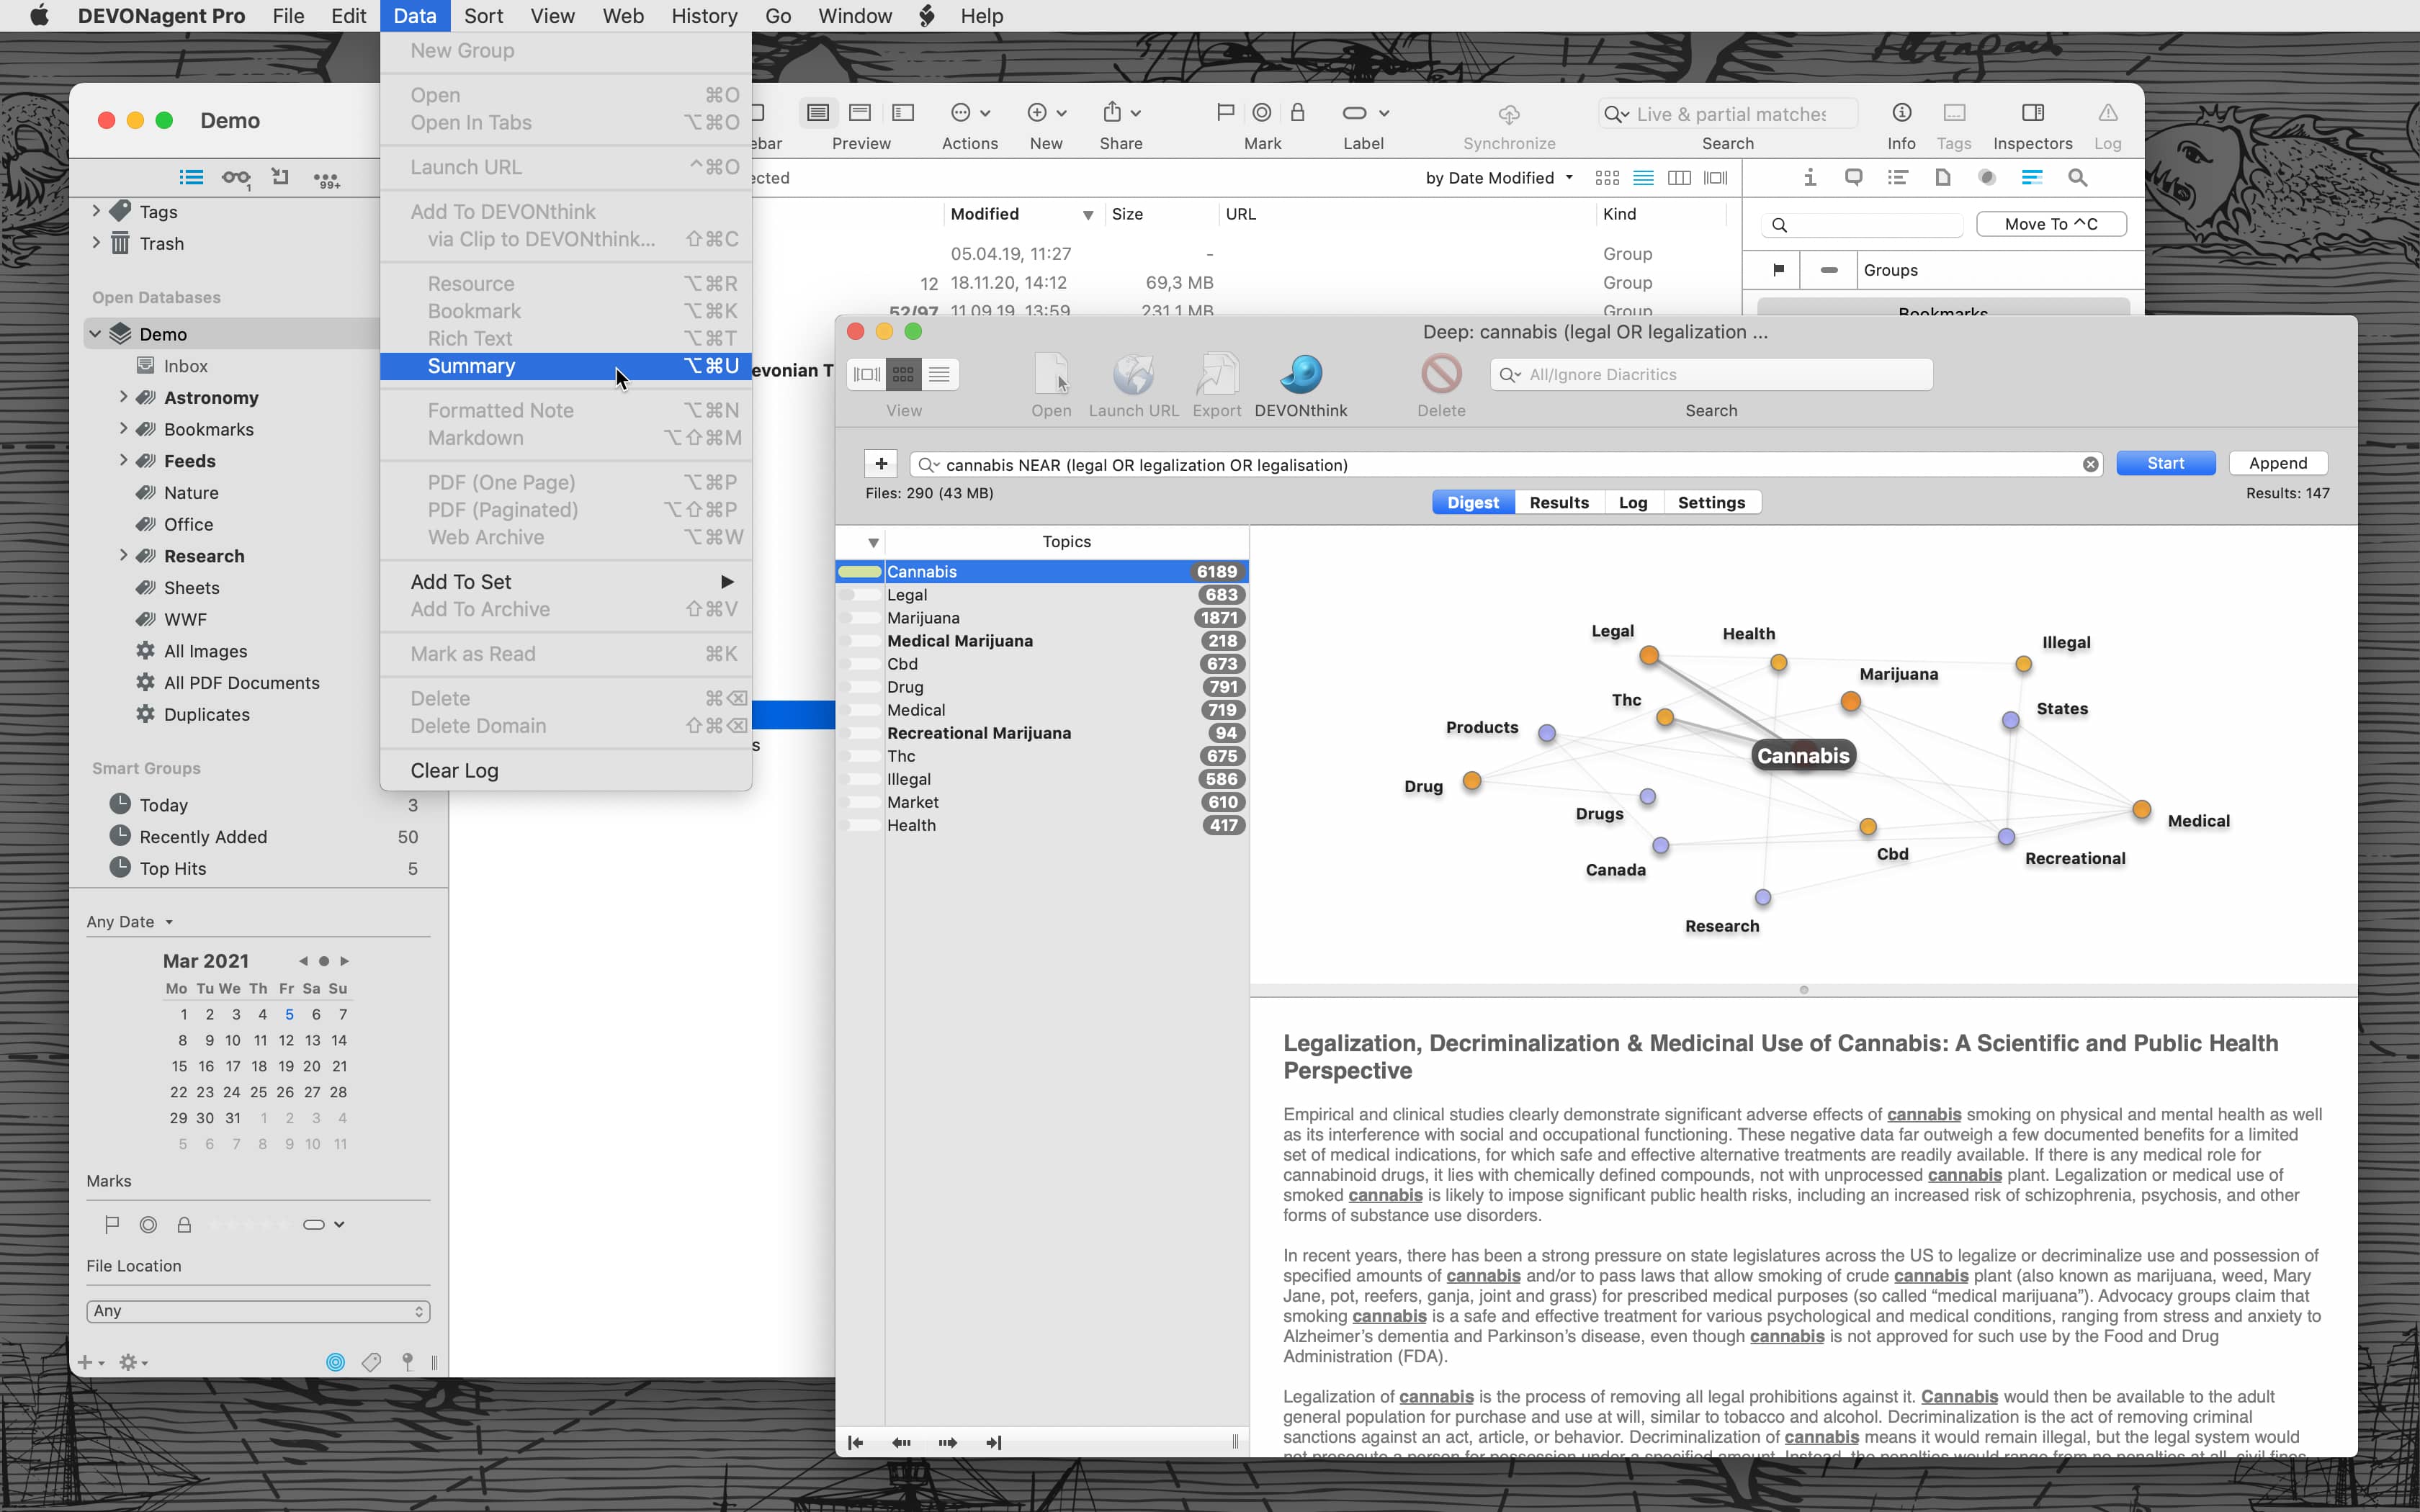Jump to first result arrow icon

click(855, 1442)
